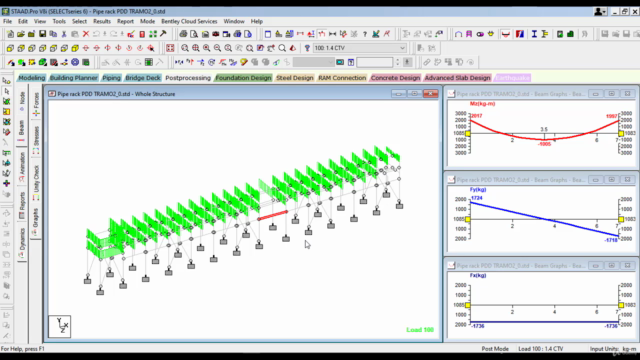Switch to the Foundation Design tab
The image size is (640, 360).
point(243,78)
